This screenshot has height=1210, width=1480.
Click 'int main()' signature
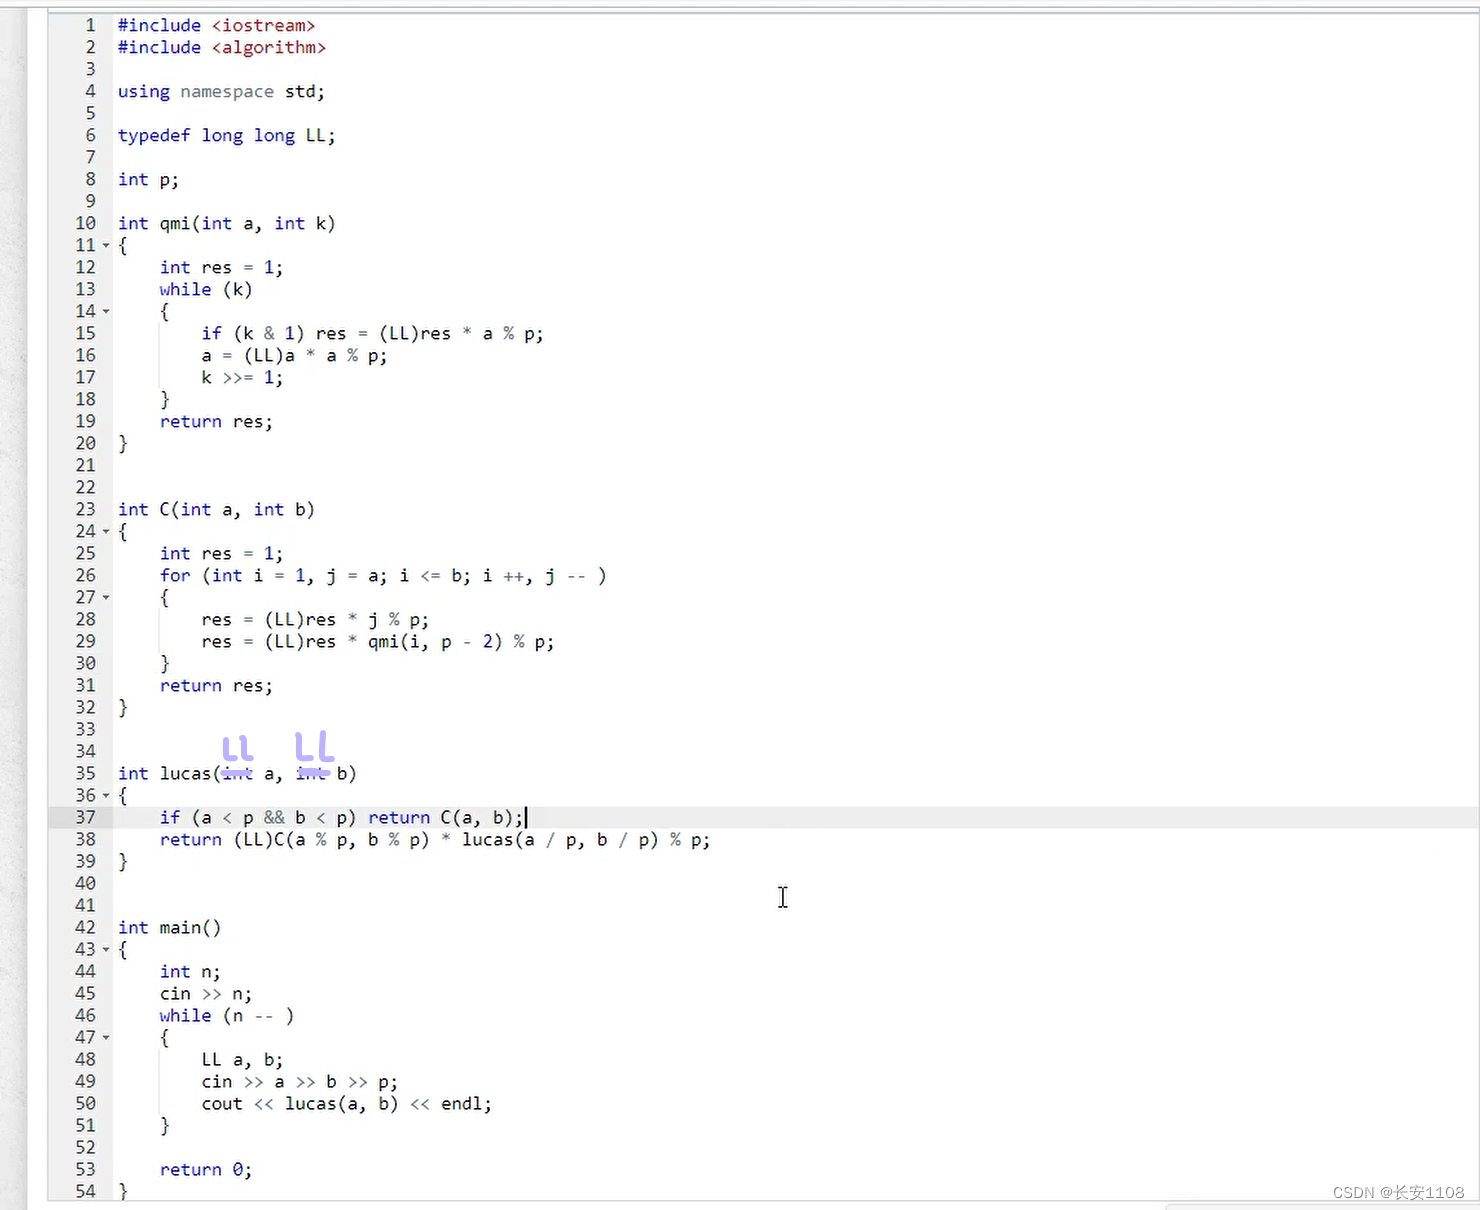pos(169,927)
